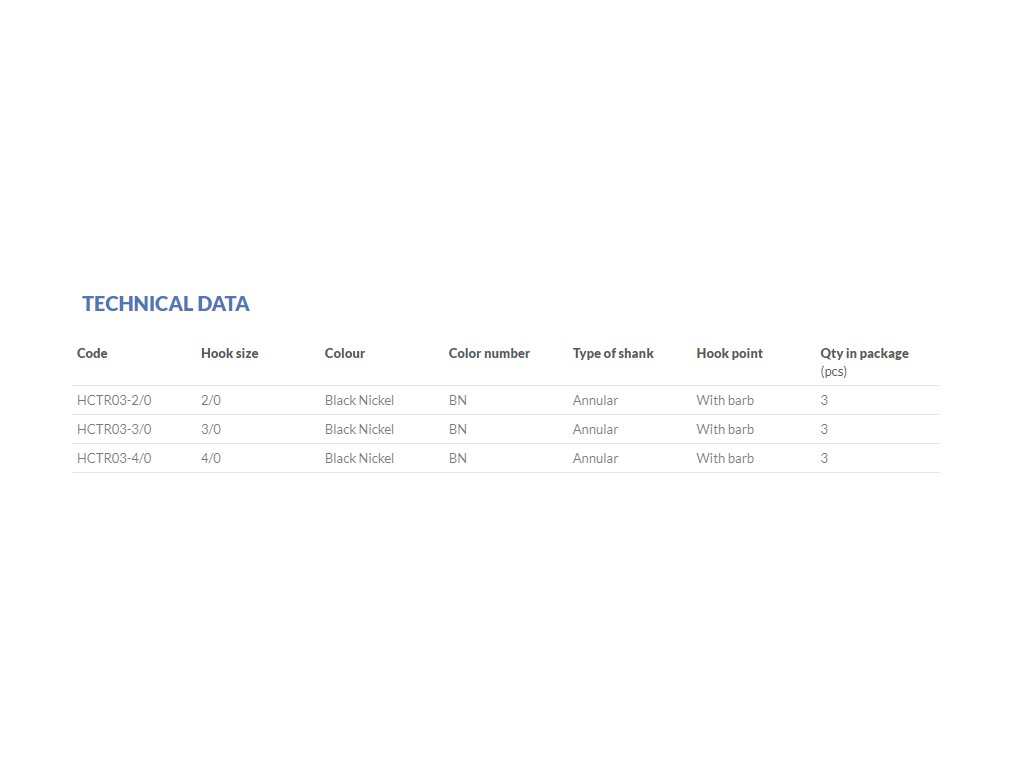
Task: Click the Colour column header
Action: click(344, 353)
